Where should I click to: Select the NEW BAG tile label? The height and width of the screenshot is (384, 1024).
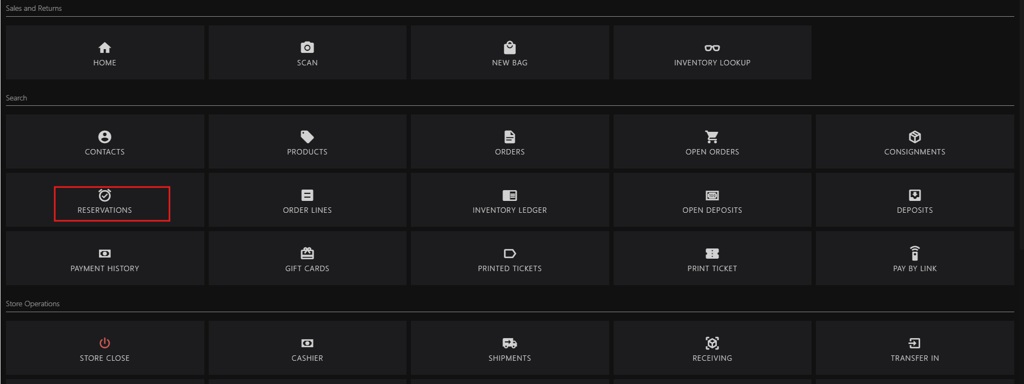point(509,63)
